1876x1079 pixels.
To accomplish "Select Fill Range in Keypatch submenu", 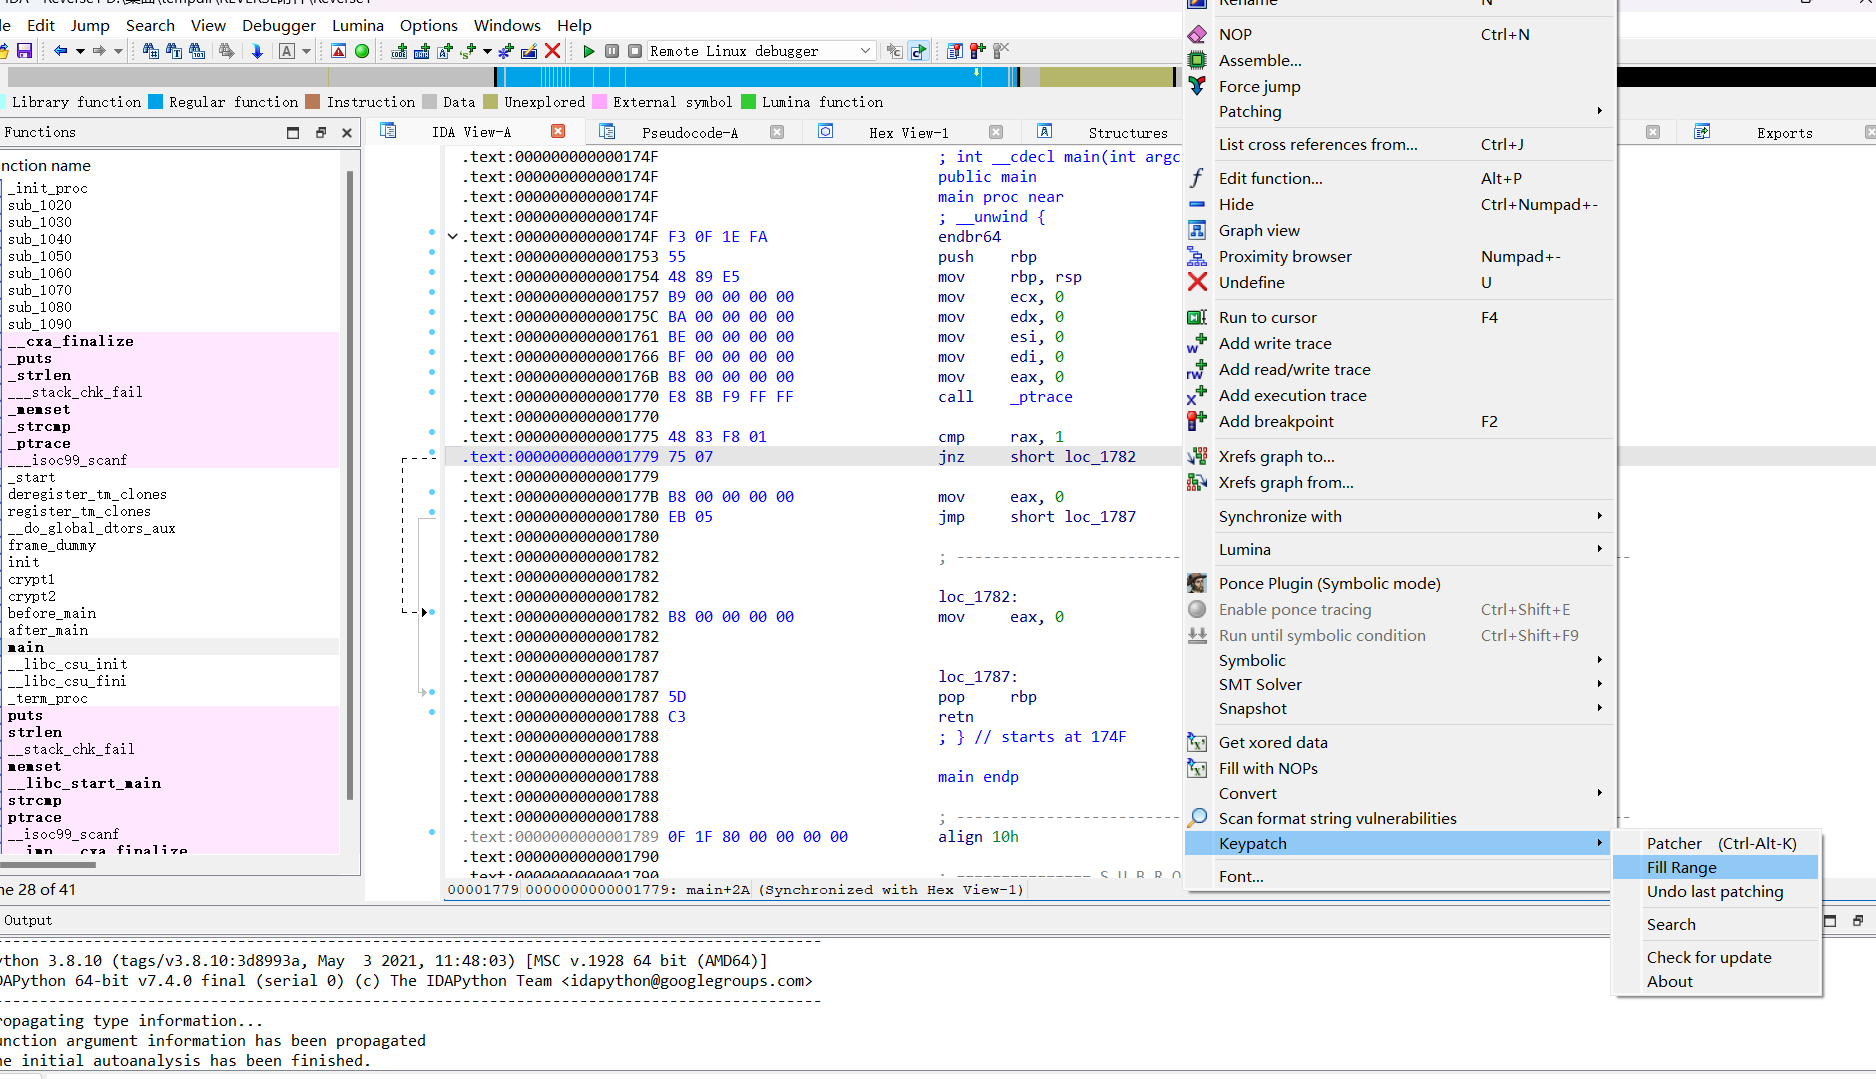I will (x=1680, y=867).
